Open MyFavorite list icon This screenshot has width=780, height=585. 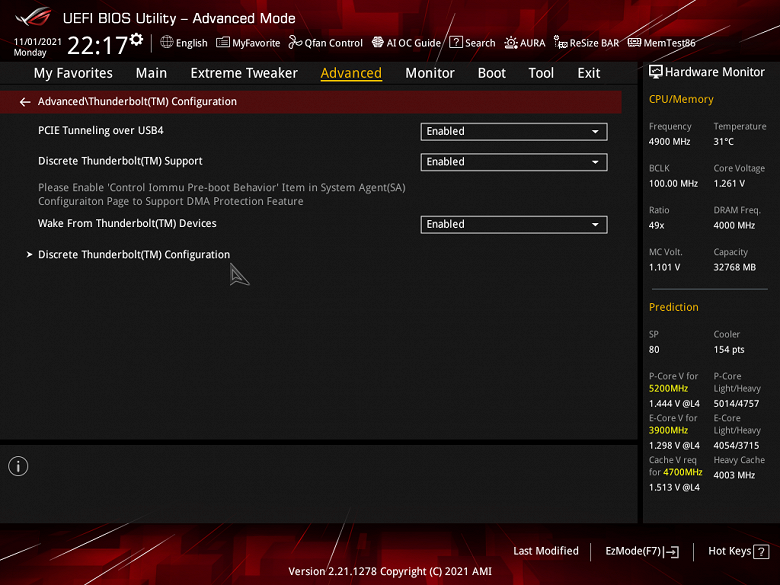(x=223, y=42)
